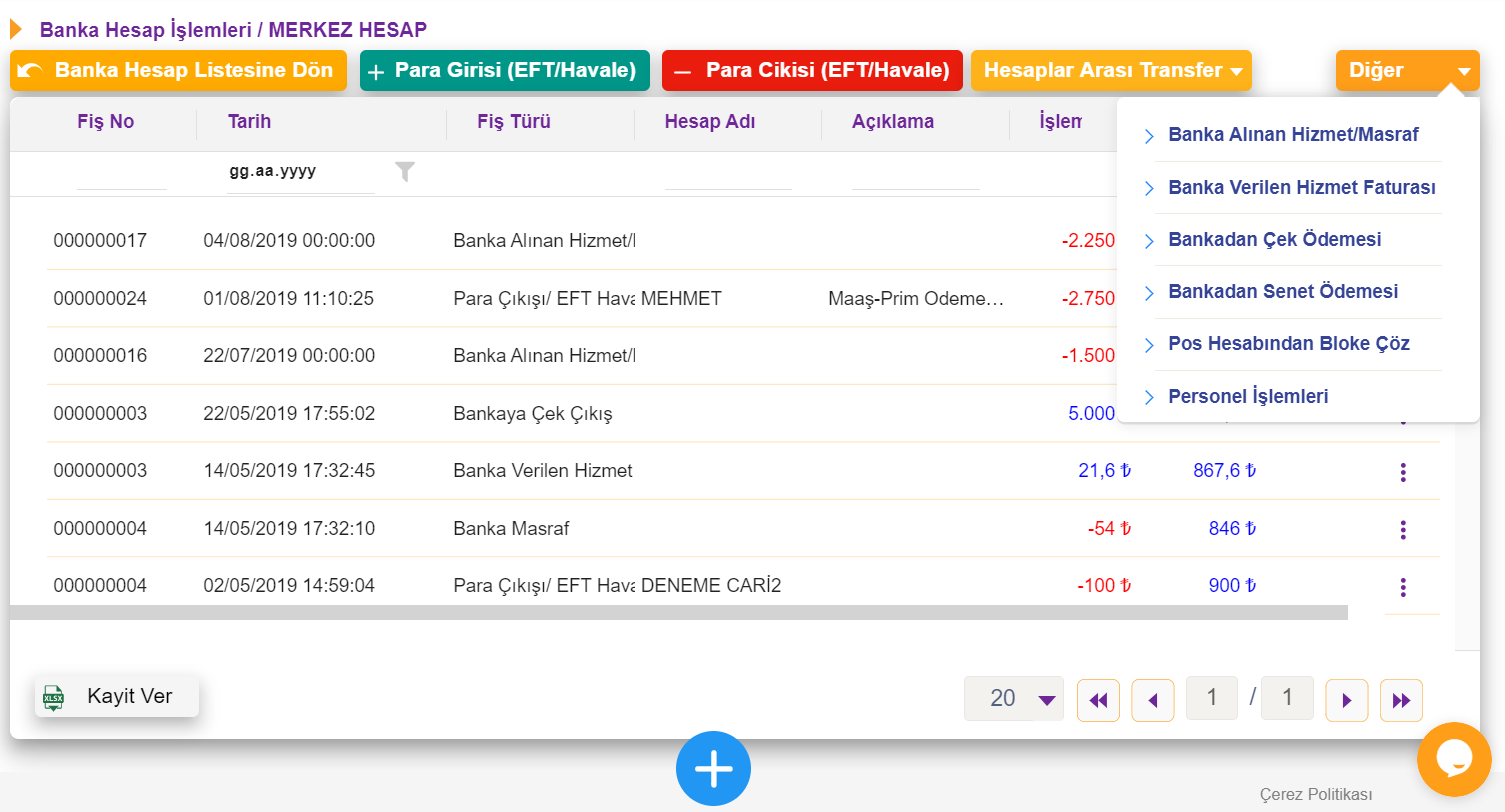Open three-dot menu for 867,6 ₺ row
This screenshot has height=812, width=1505.
(1403, 472)
